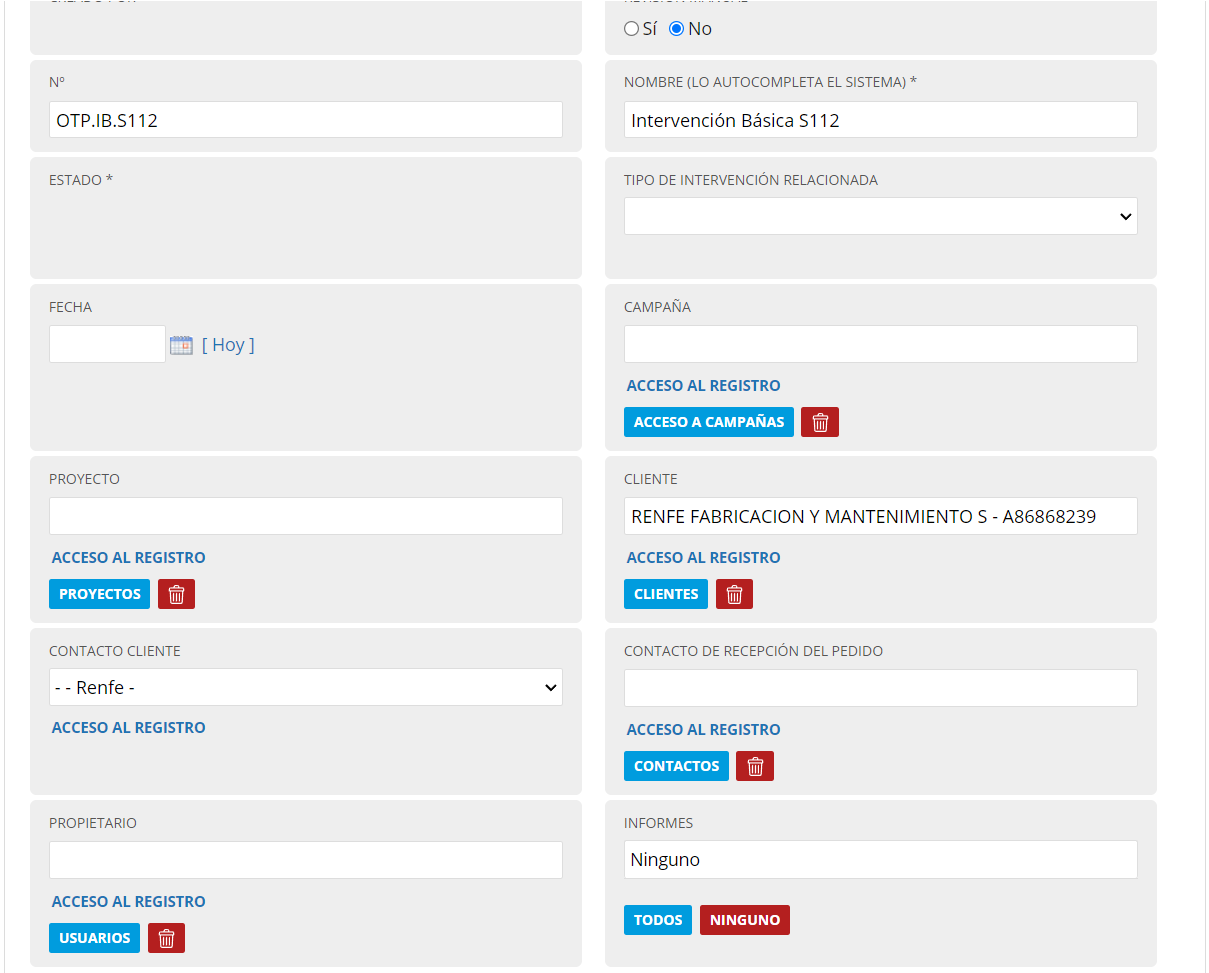Focus the Nº input field
1209x973 pixels.
click(305, 120)
